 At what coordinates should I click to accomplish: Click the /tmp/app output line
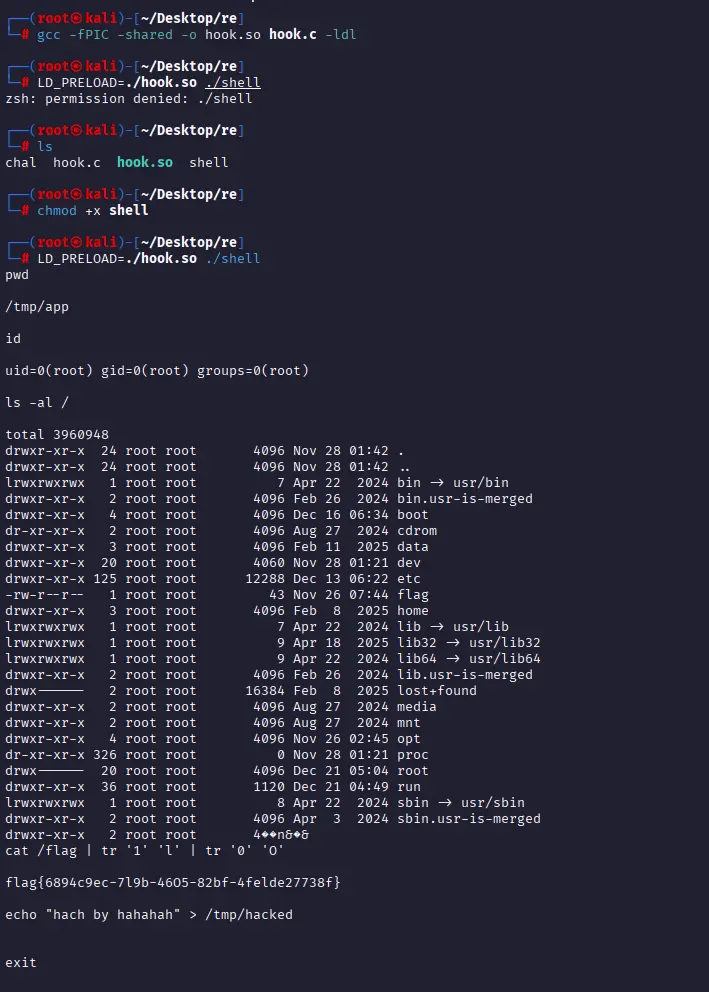coord(37,306)
